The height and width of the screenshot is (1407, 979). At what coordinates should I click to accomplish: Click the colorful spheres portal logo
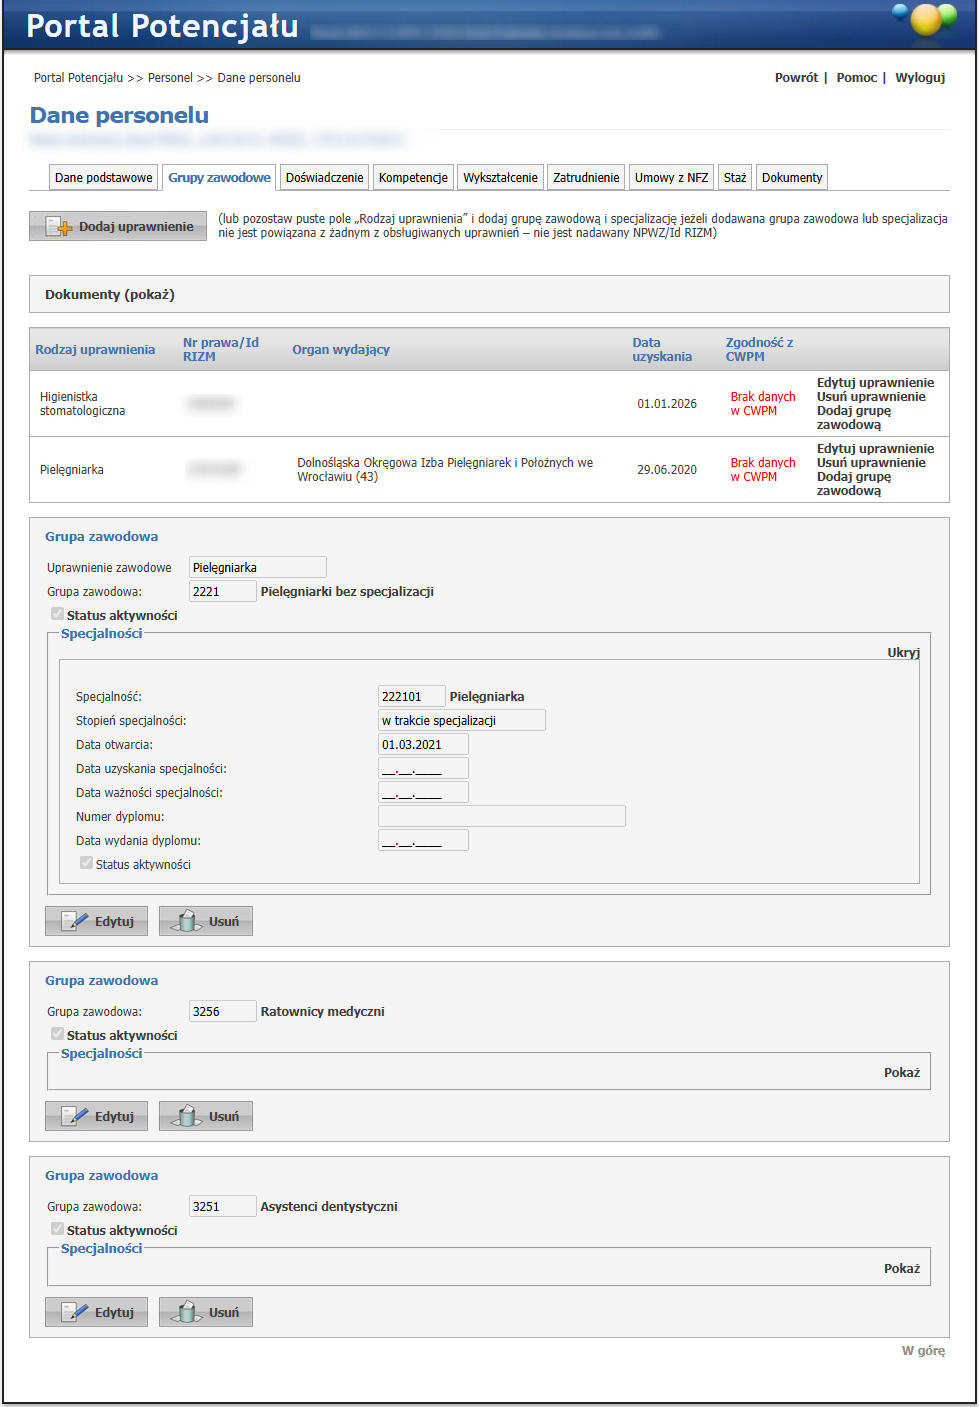click(925, 20)
